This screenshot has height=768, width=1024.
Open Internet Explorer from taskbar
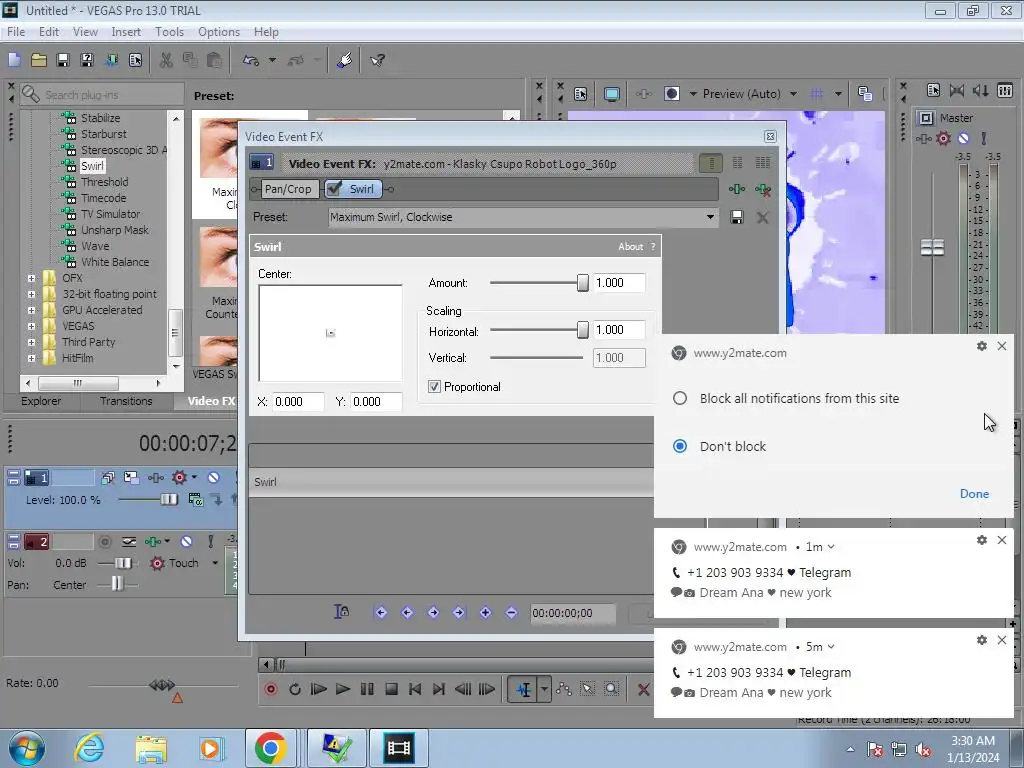pyautogui.click(x=89, y=748)
